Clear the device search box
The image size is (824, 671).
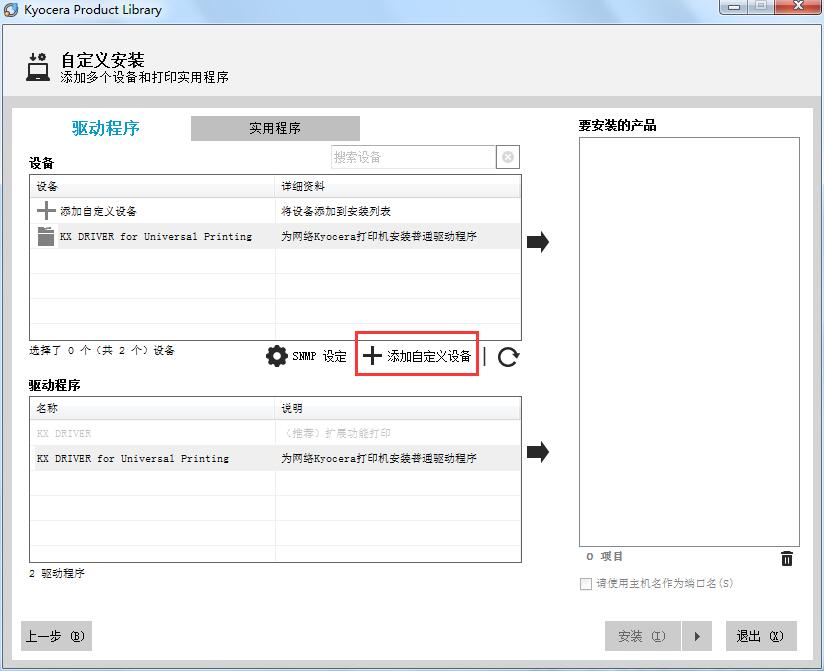pos(508,157)
